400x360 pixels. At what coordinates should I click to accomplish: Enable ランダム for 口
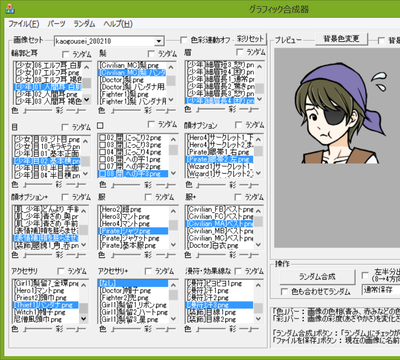151,124
